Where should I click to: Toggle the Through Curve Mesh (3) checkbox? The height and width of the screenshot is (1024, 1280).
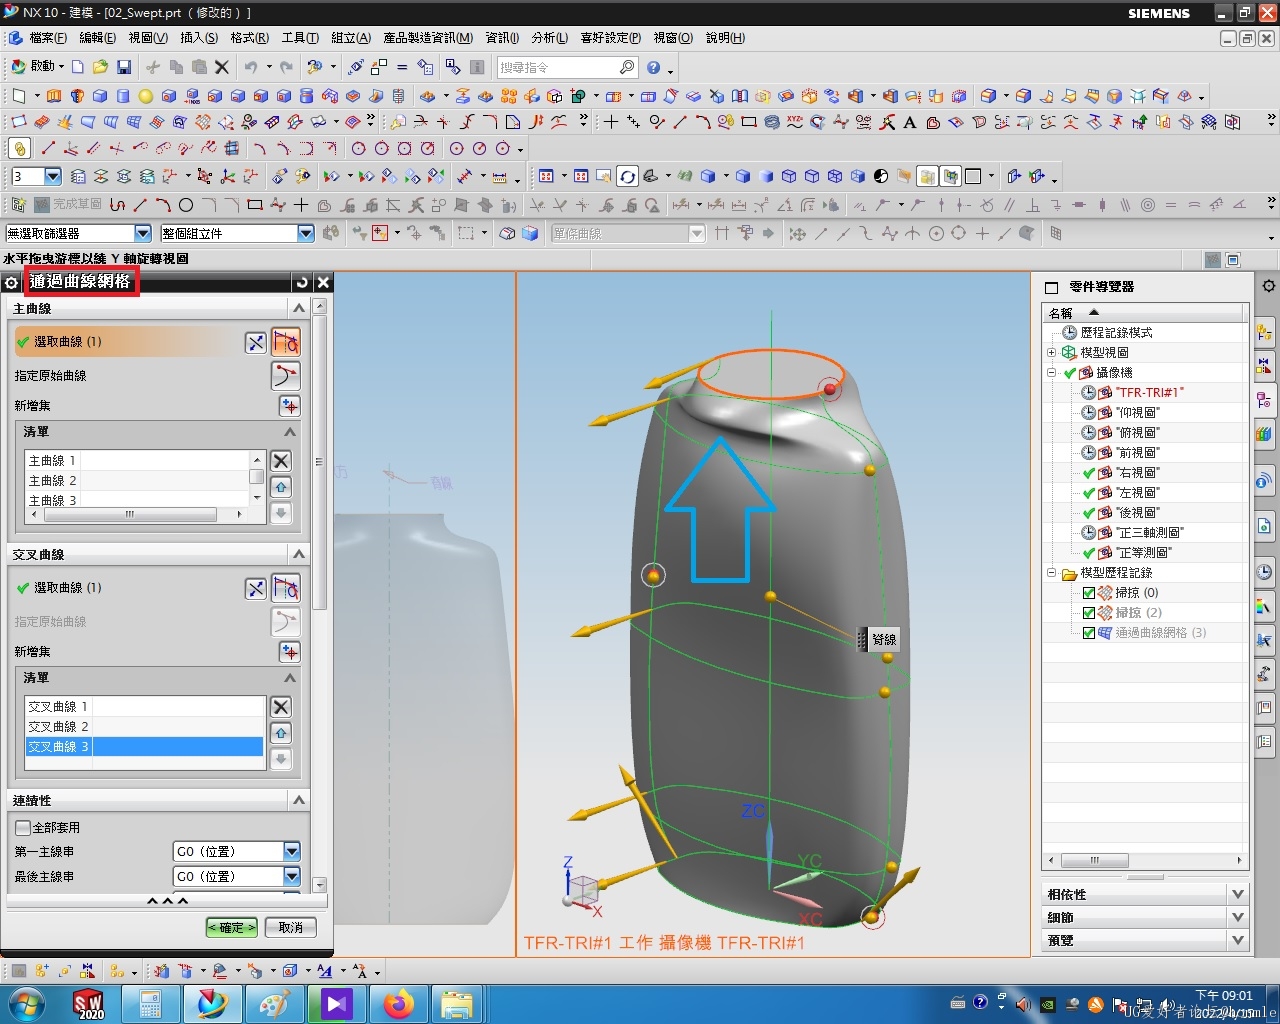(x=1089, y=633)
